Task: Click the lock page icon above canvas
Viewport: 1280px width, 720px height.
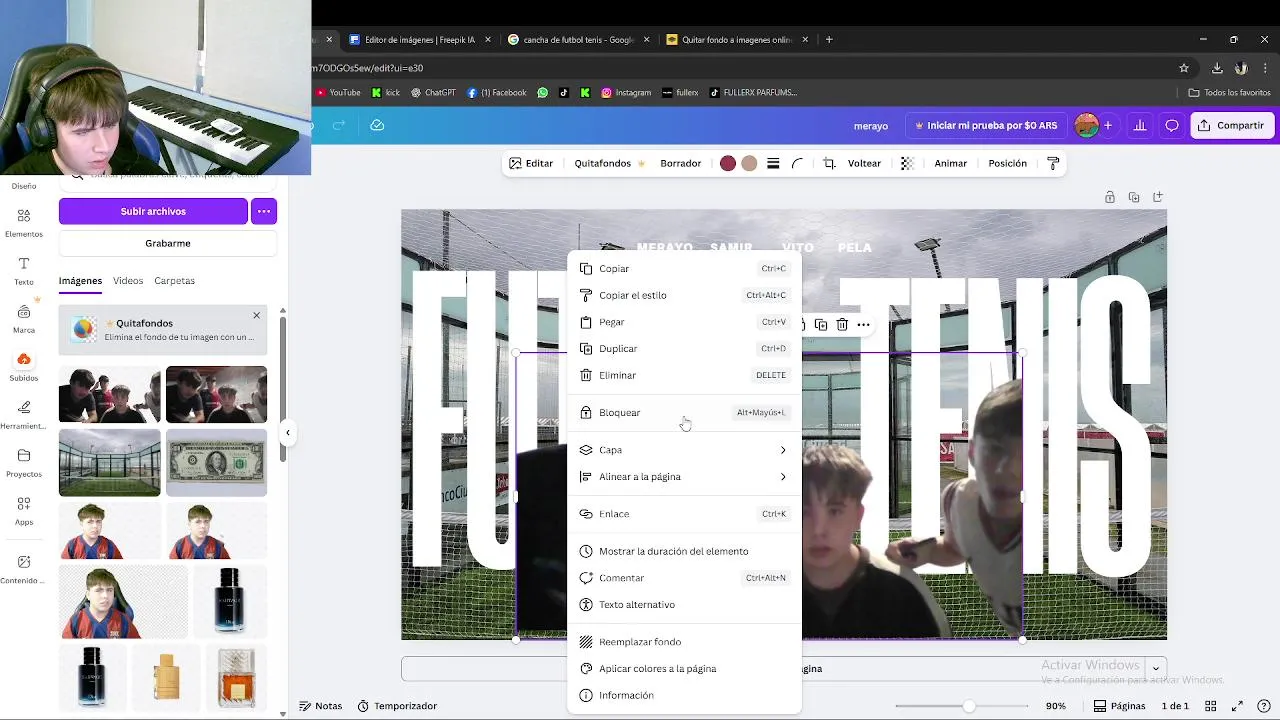Action: [x=1110, y=197]
